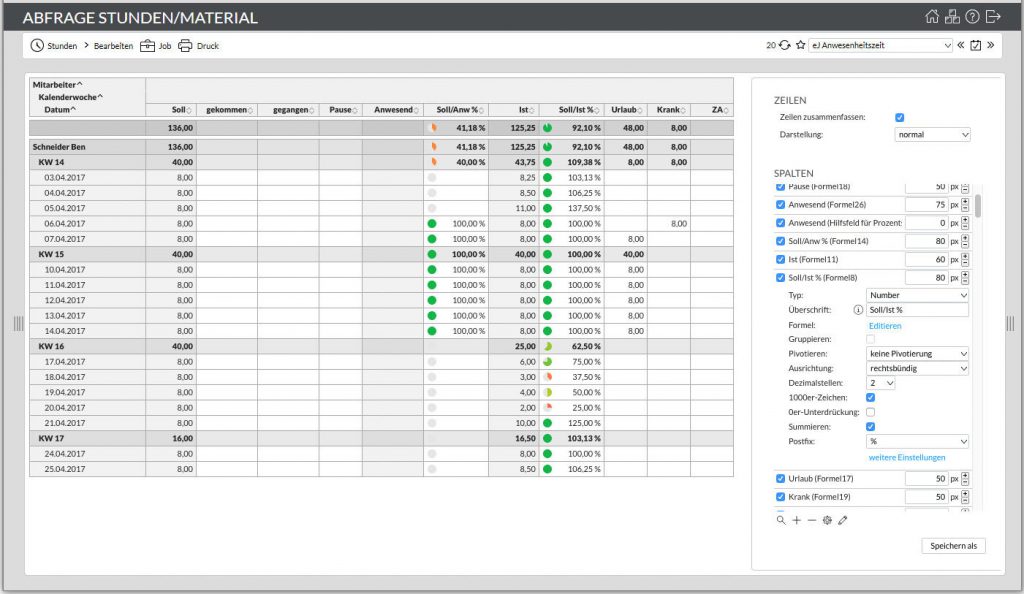Enable 0er-Unterdrückung checkbox

[x=871, y=412]
